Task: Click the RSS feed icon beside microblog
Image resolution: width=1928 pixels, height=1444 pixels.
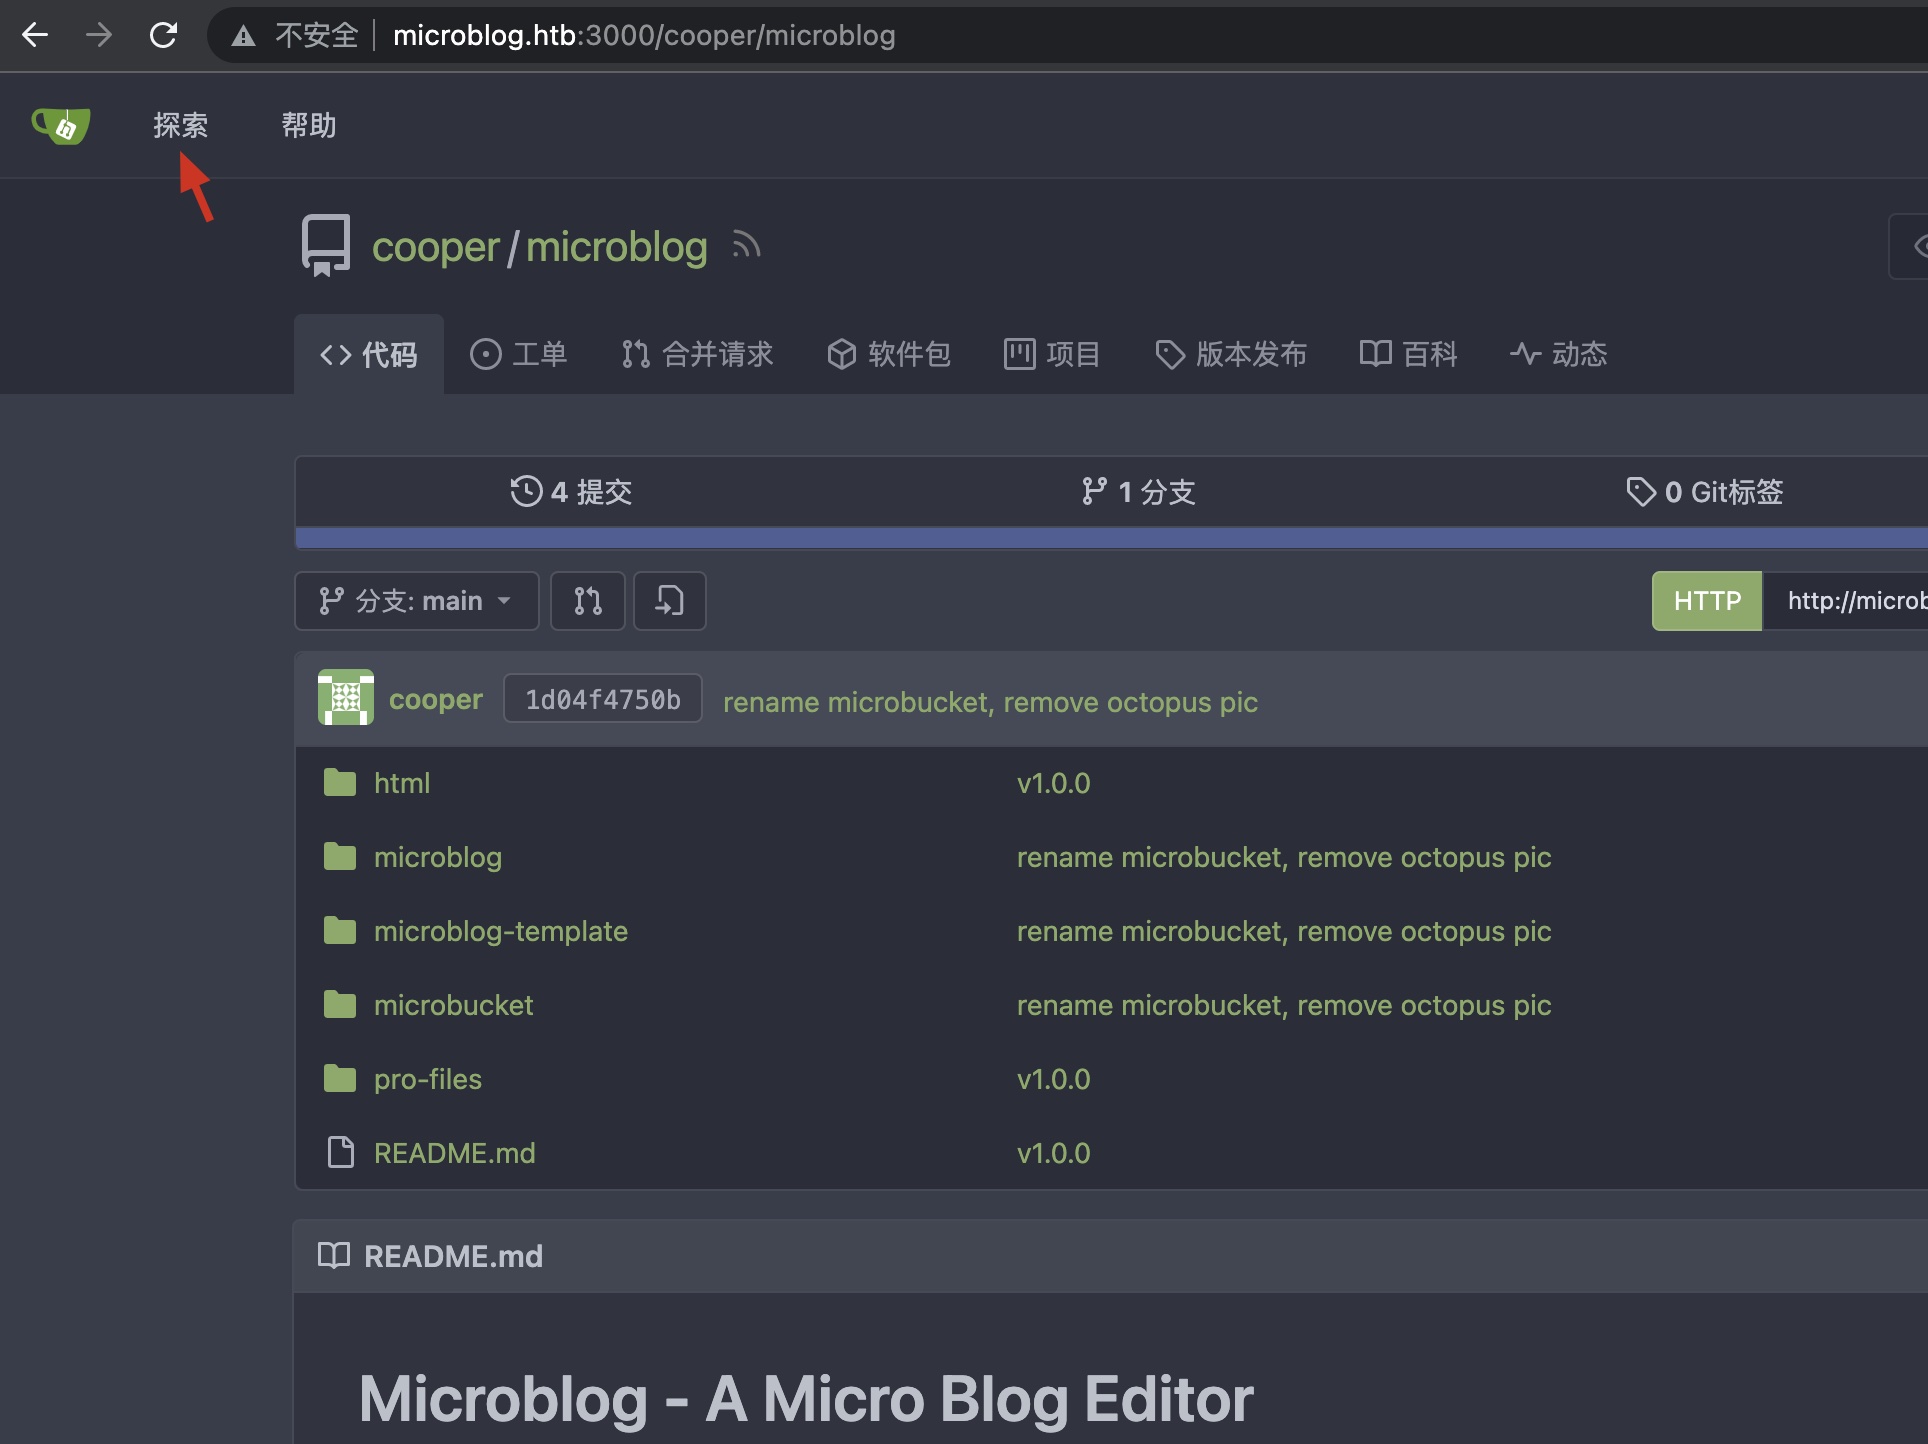Action: pos(746,245)
